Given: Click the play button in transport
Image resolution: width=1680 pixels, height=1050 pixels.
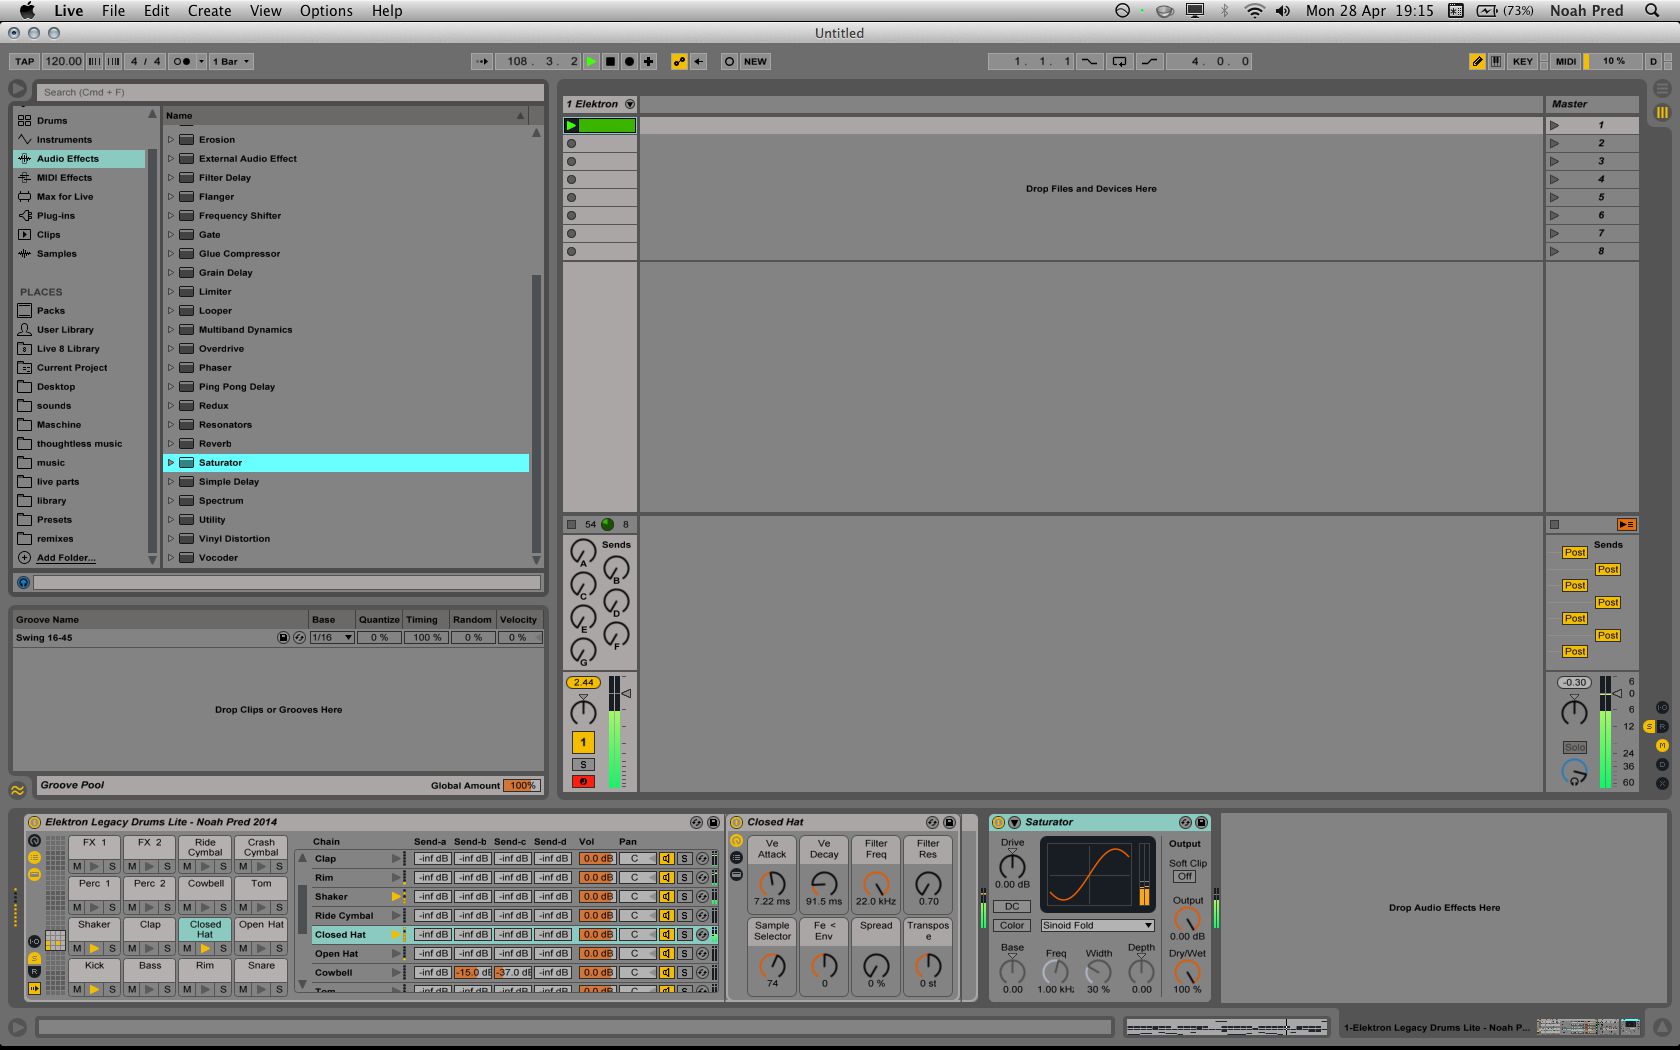Looking at the screenshot, I should click(591, 61).
